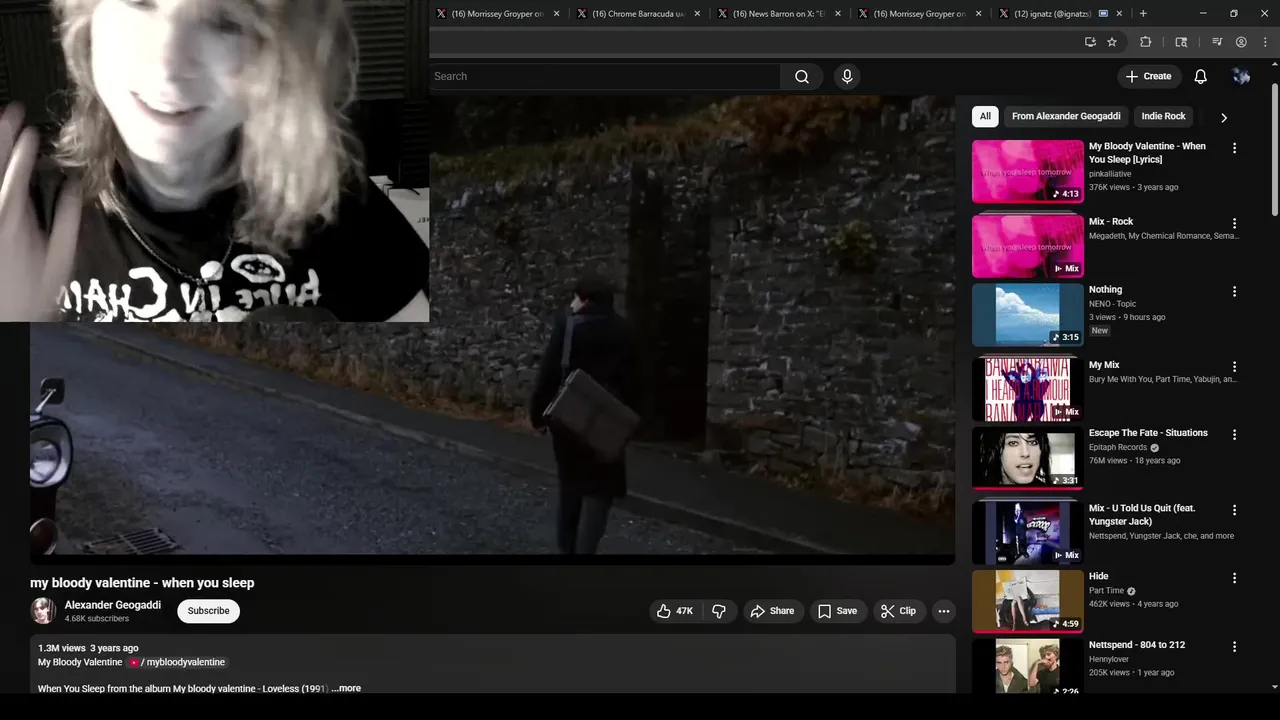Select the Indie Rock filter chip
The width and height of the screenshot is (1280, 720).
click(1163, 116)
